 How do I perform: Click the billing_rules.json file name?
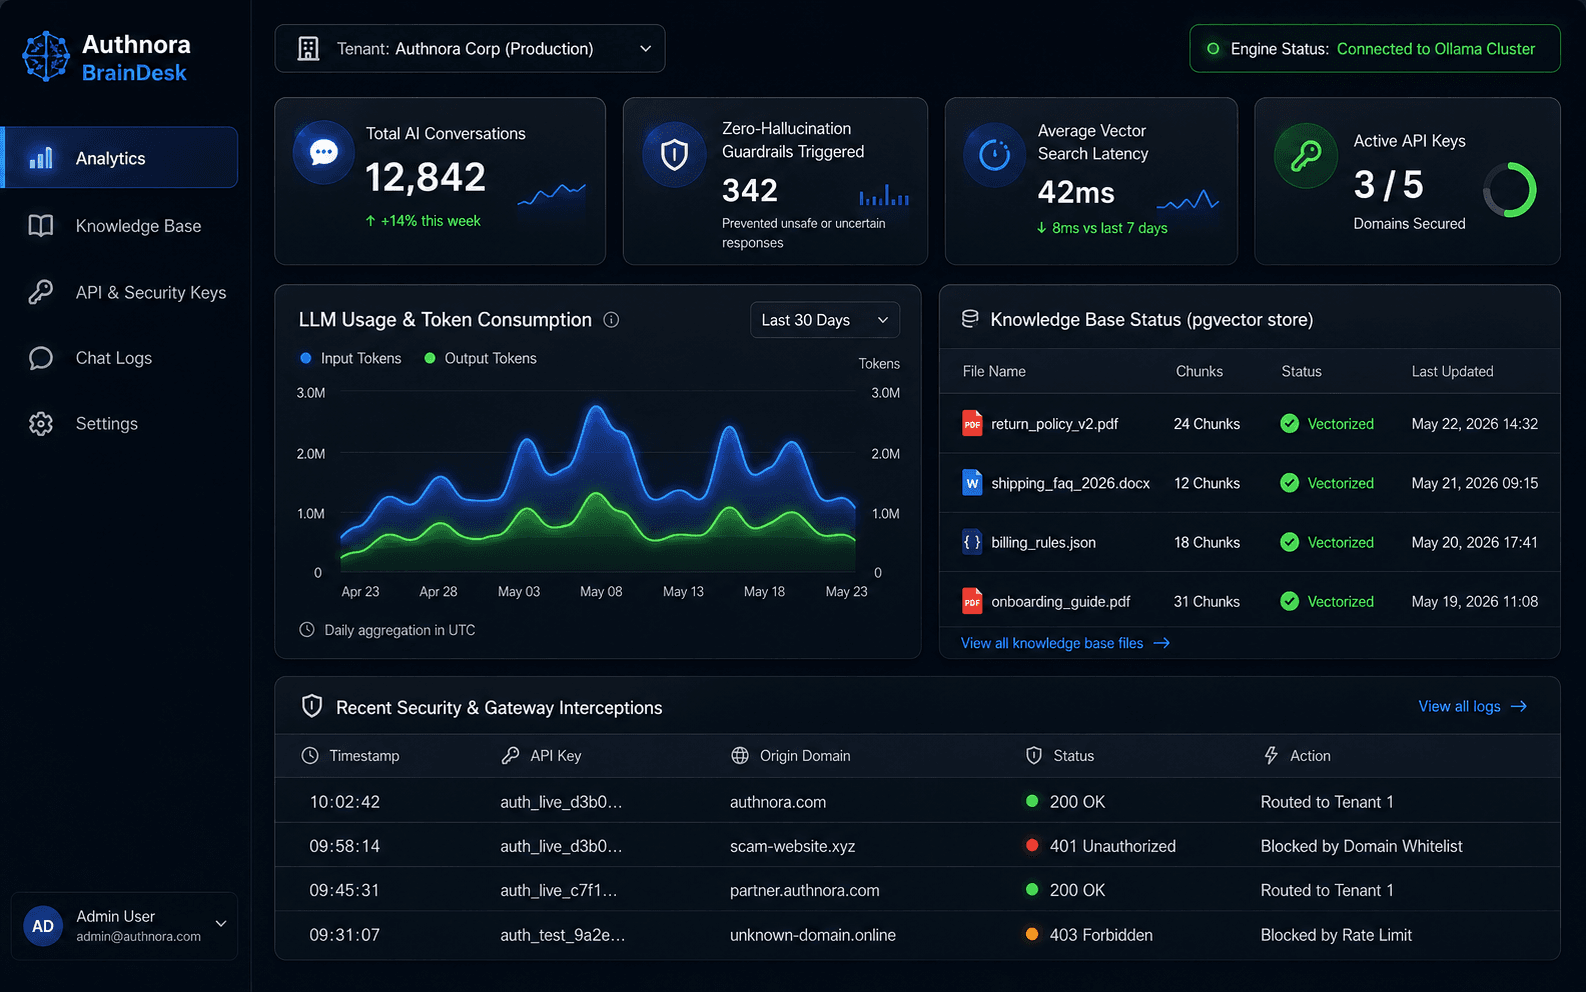(1044, 542)
